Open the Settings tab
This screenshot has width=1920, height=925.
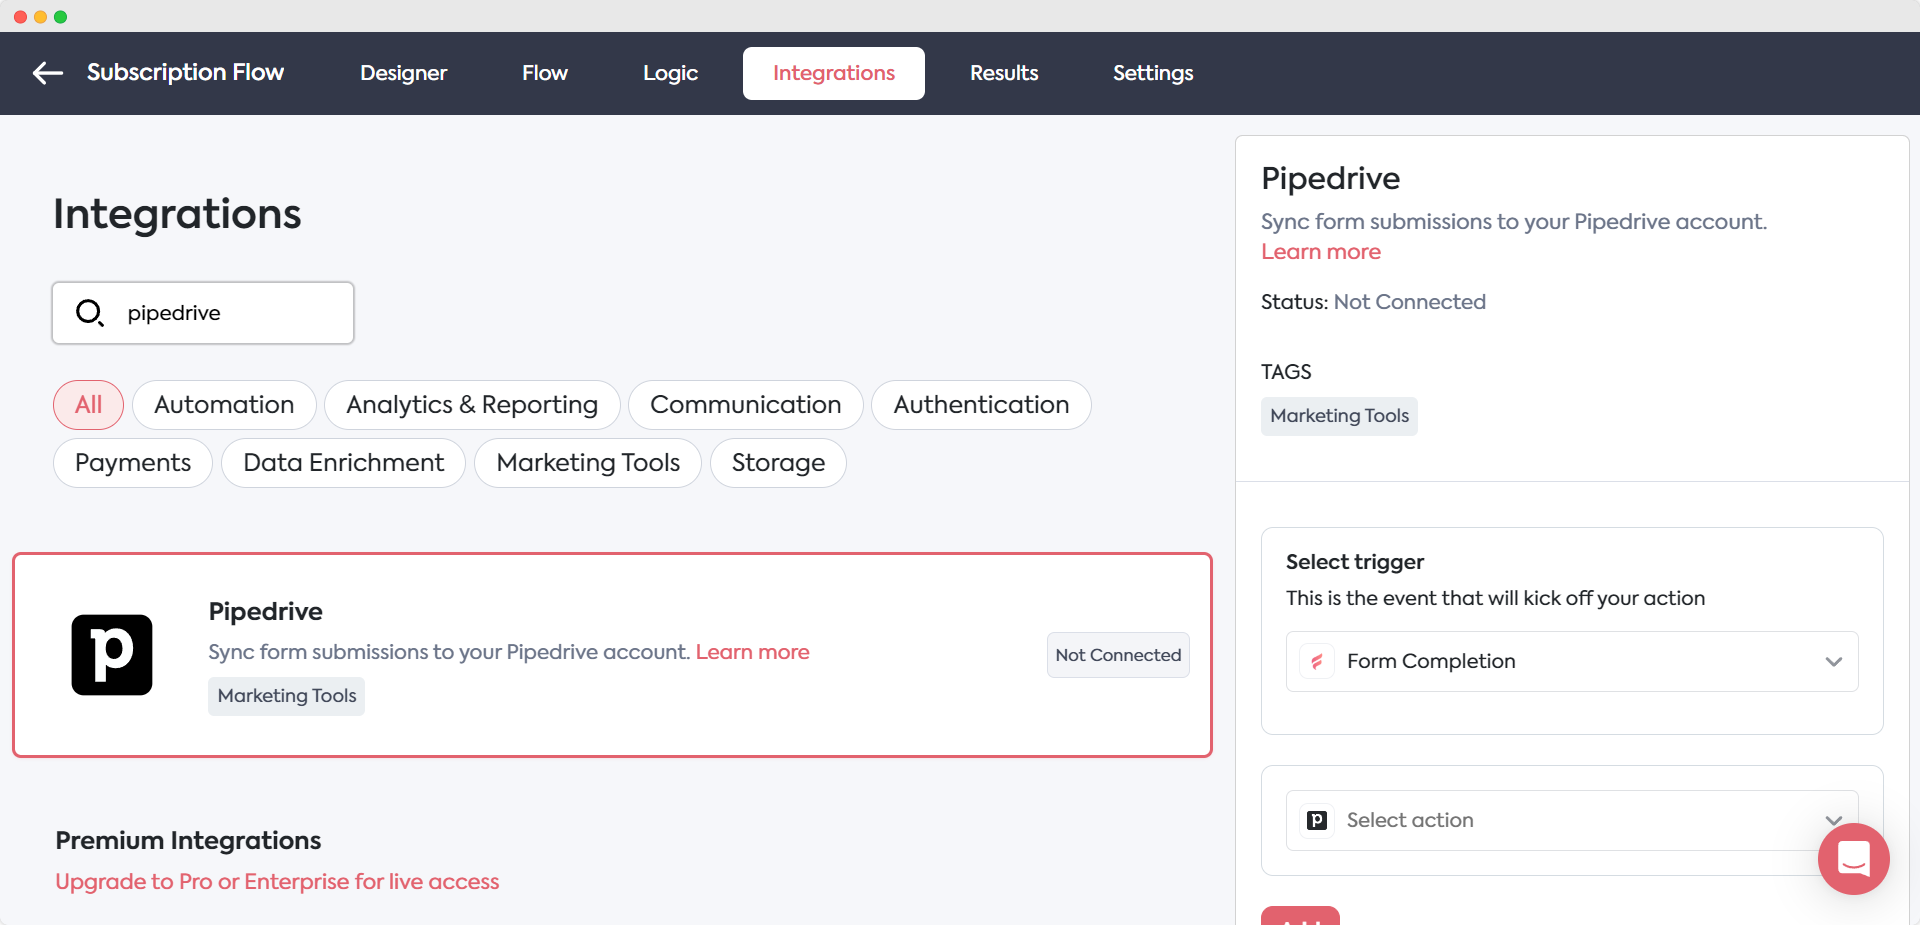pos(1153,73)
